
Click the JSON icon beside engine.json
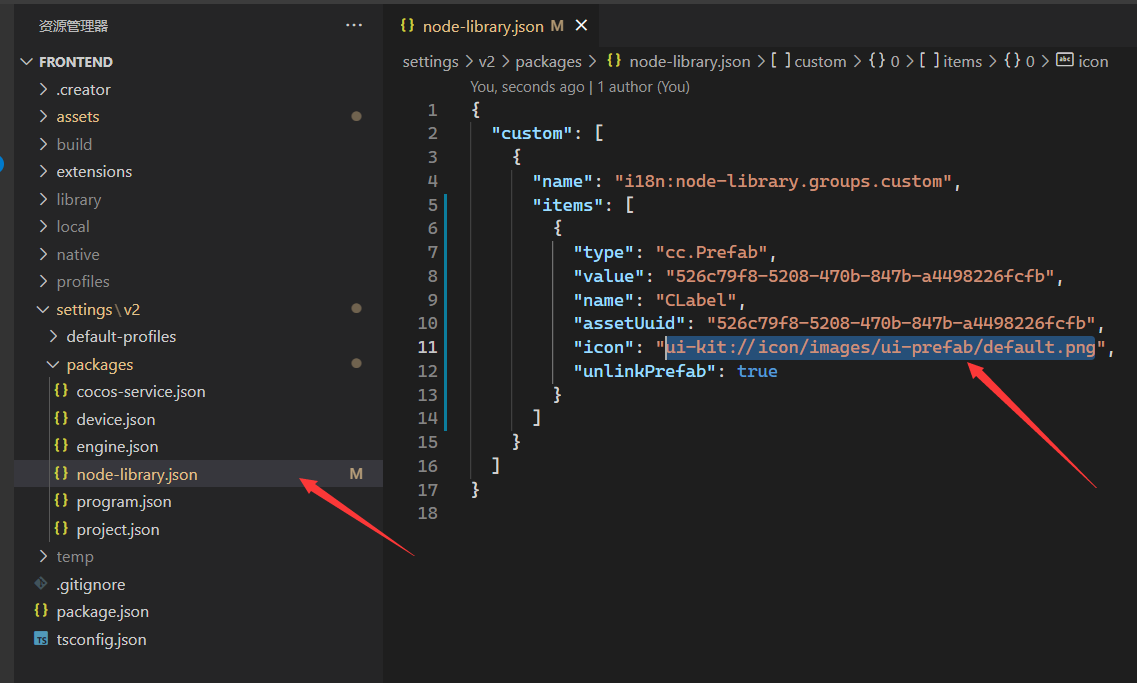[61, 446]
